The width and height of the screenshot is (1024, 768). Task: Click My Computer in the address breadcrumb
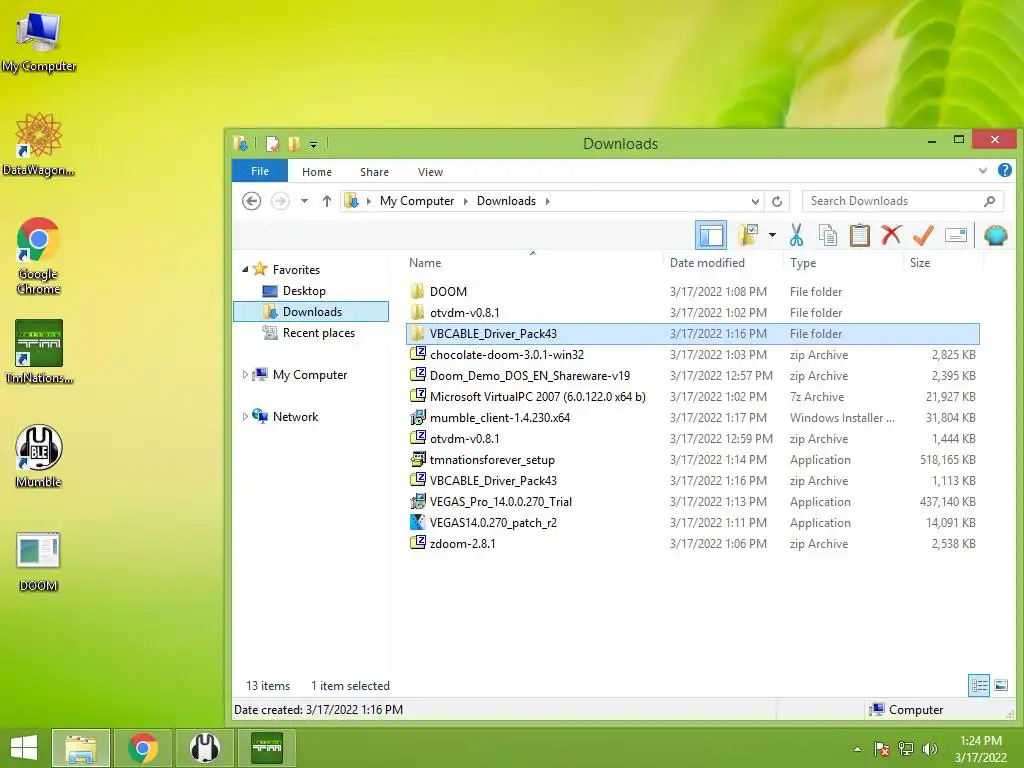(417, 201)
